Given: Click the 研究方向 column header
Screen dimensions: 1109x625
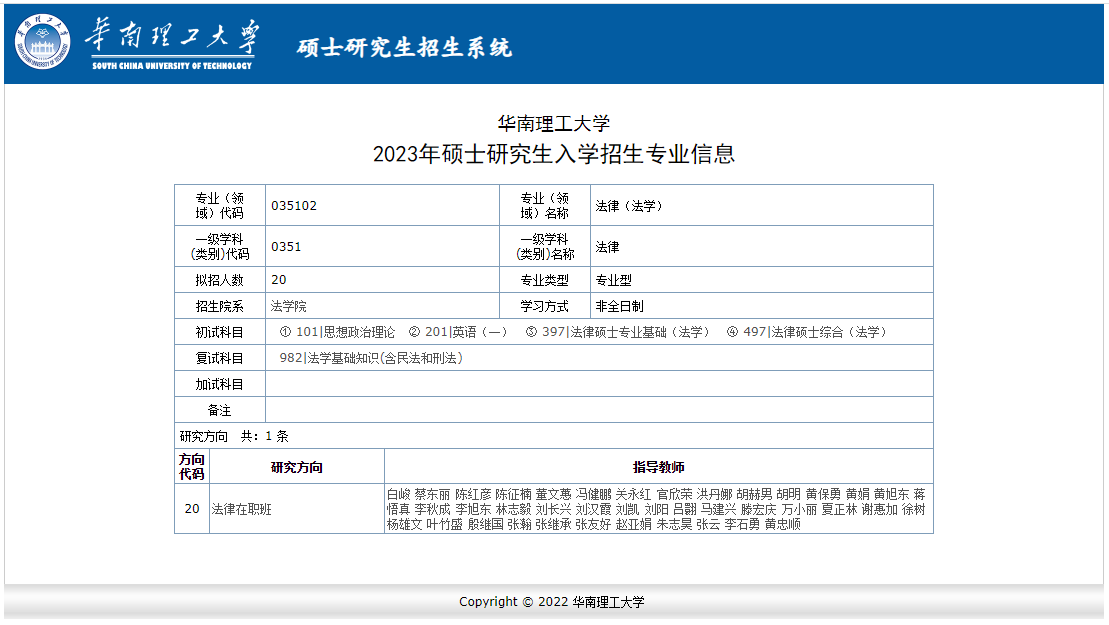Looking at the screenshot, I should (297, 467).
